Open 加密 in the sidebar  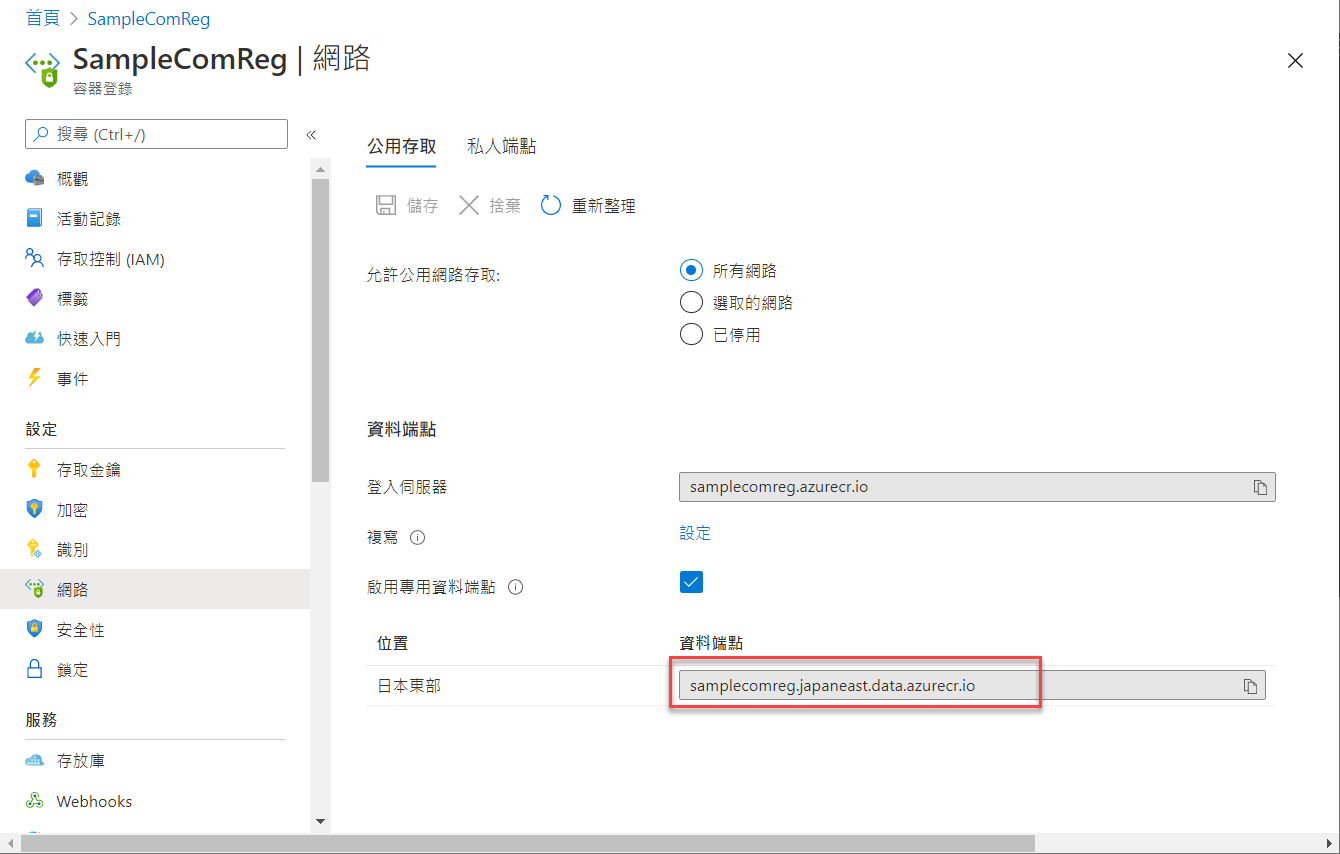[155, 509]
